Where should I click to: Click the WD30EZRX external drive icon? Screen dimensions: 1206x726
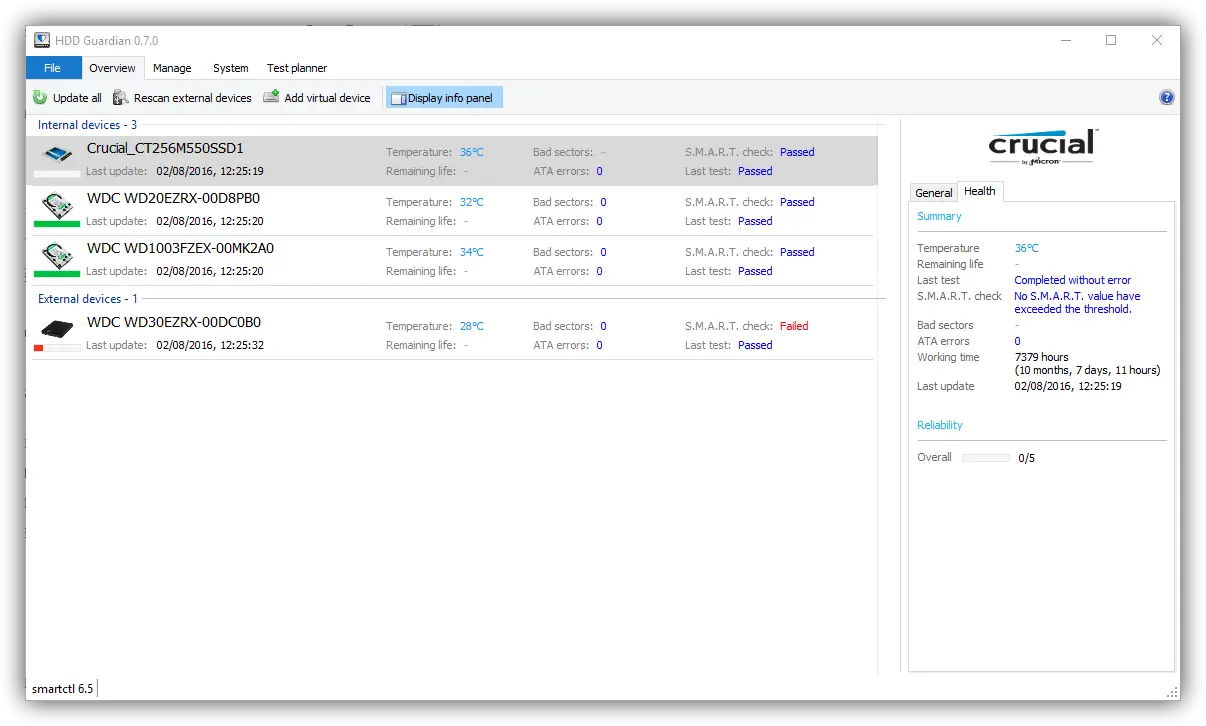click(x=58, y=329)
